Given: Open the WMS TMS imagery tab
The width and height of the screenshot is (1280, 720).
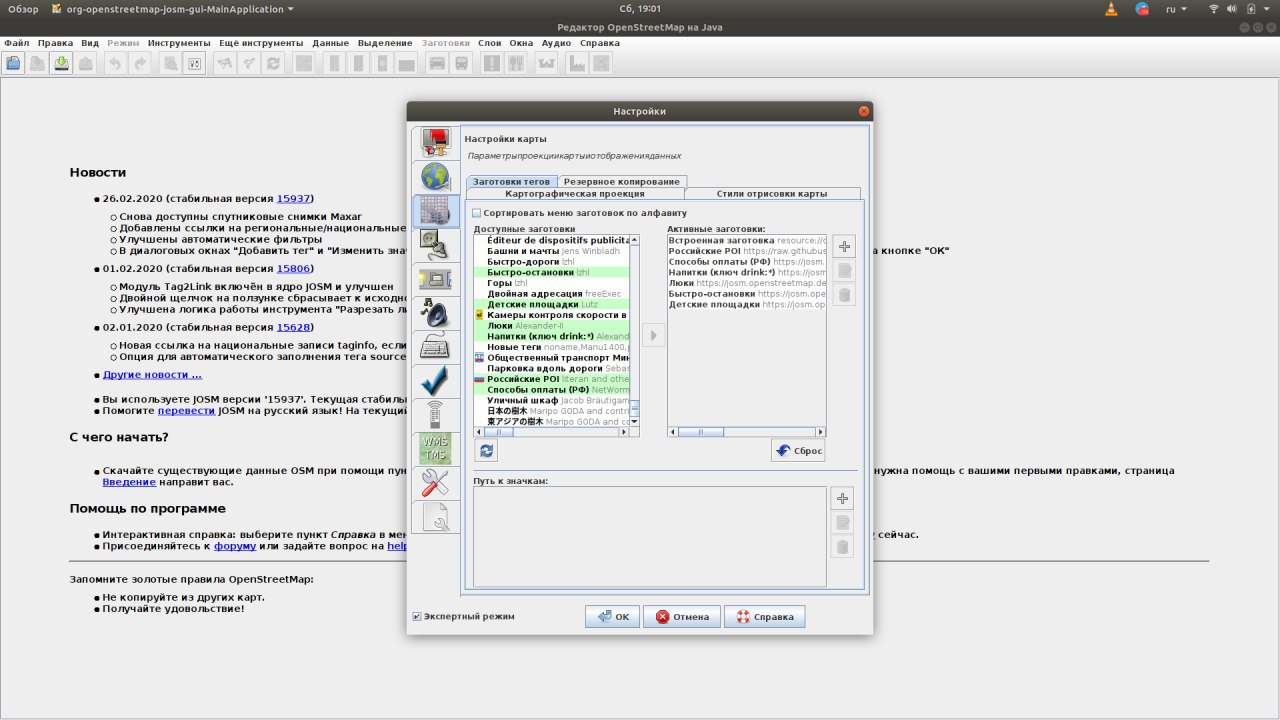Looking at the screenshot, I should click(435, 449).
